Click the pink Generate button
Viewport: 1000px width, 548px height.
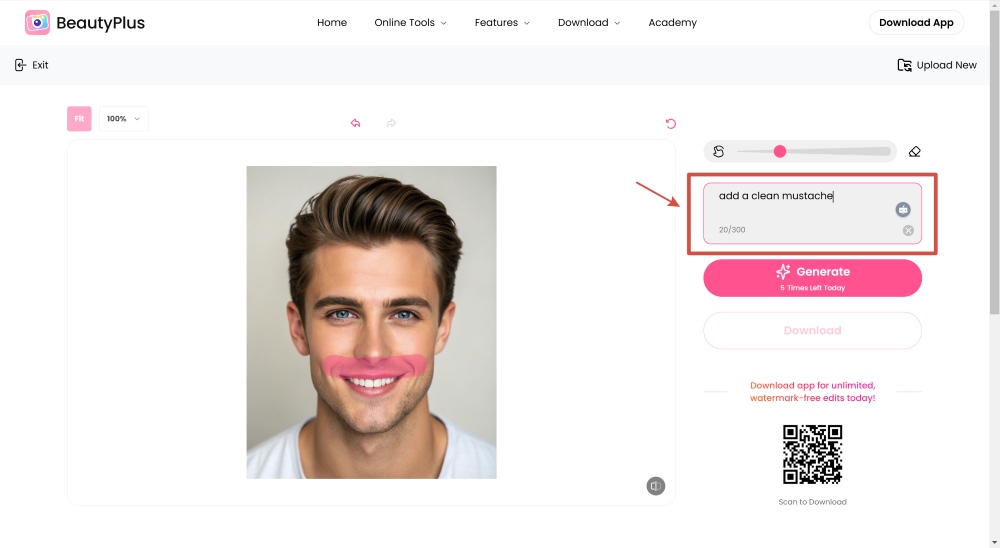[x=812, y=278]
